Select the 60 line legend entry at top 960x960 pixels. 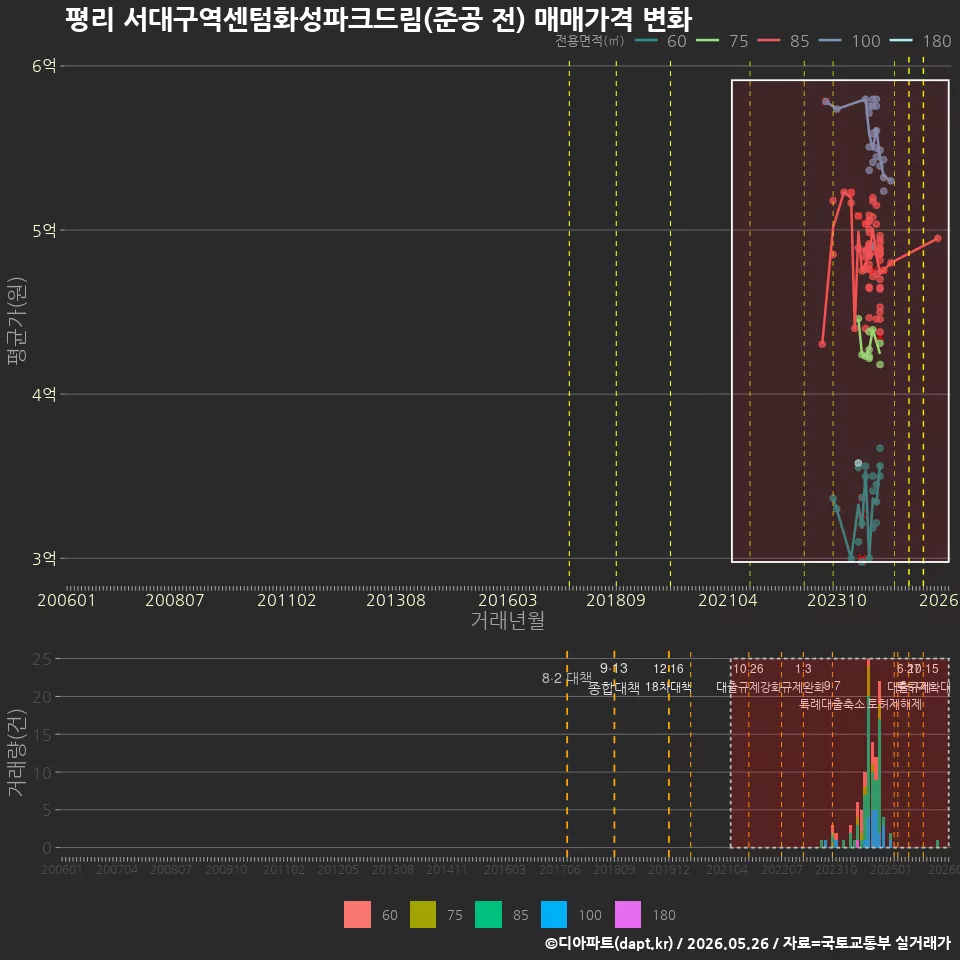(661, 41)
